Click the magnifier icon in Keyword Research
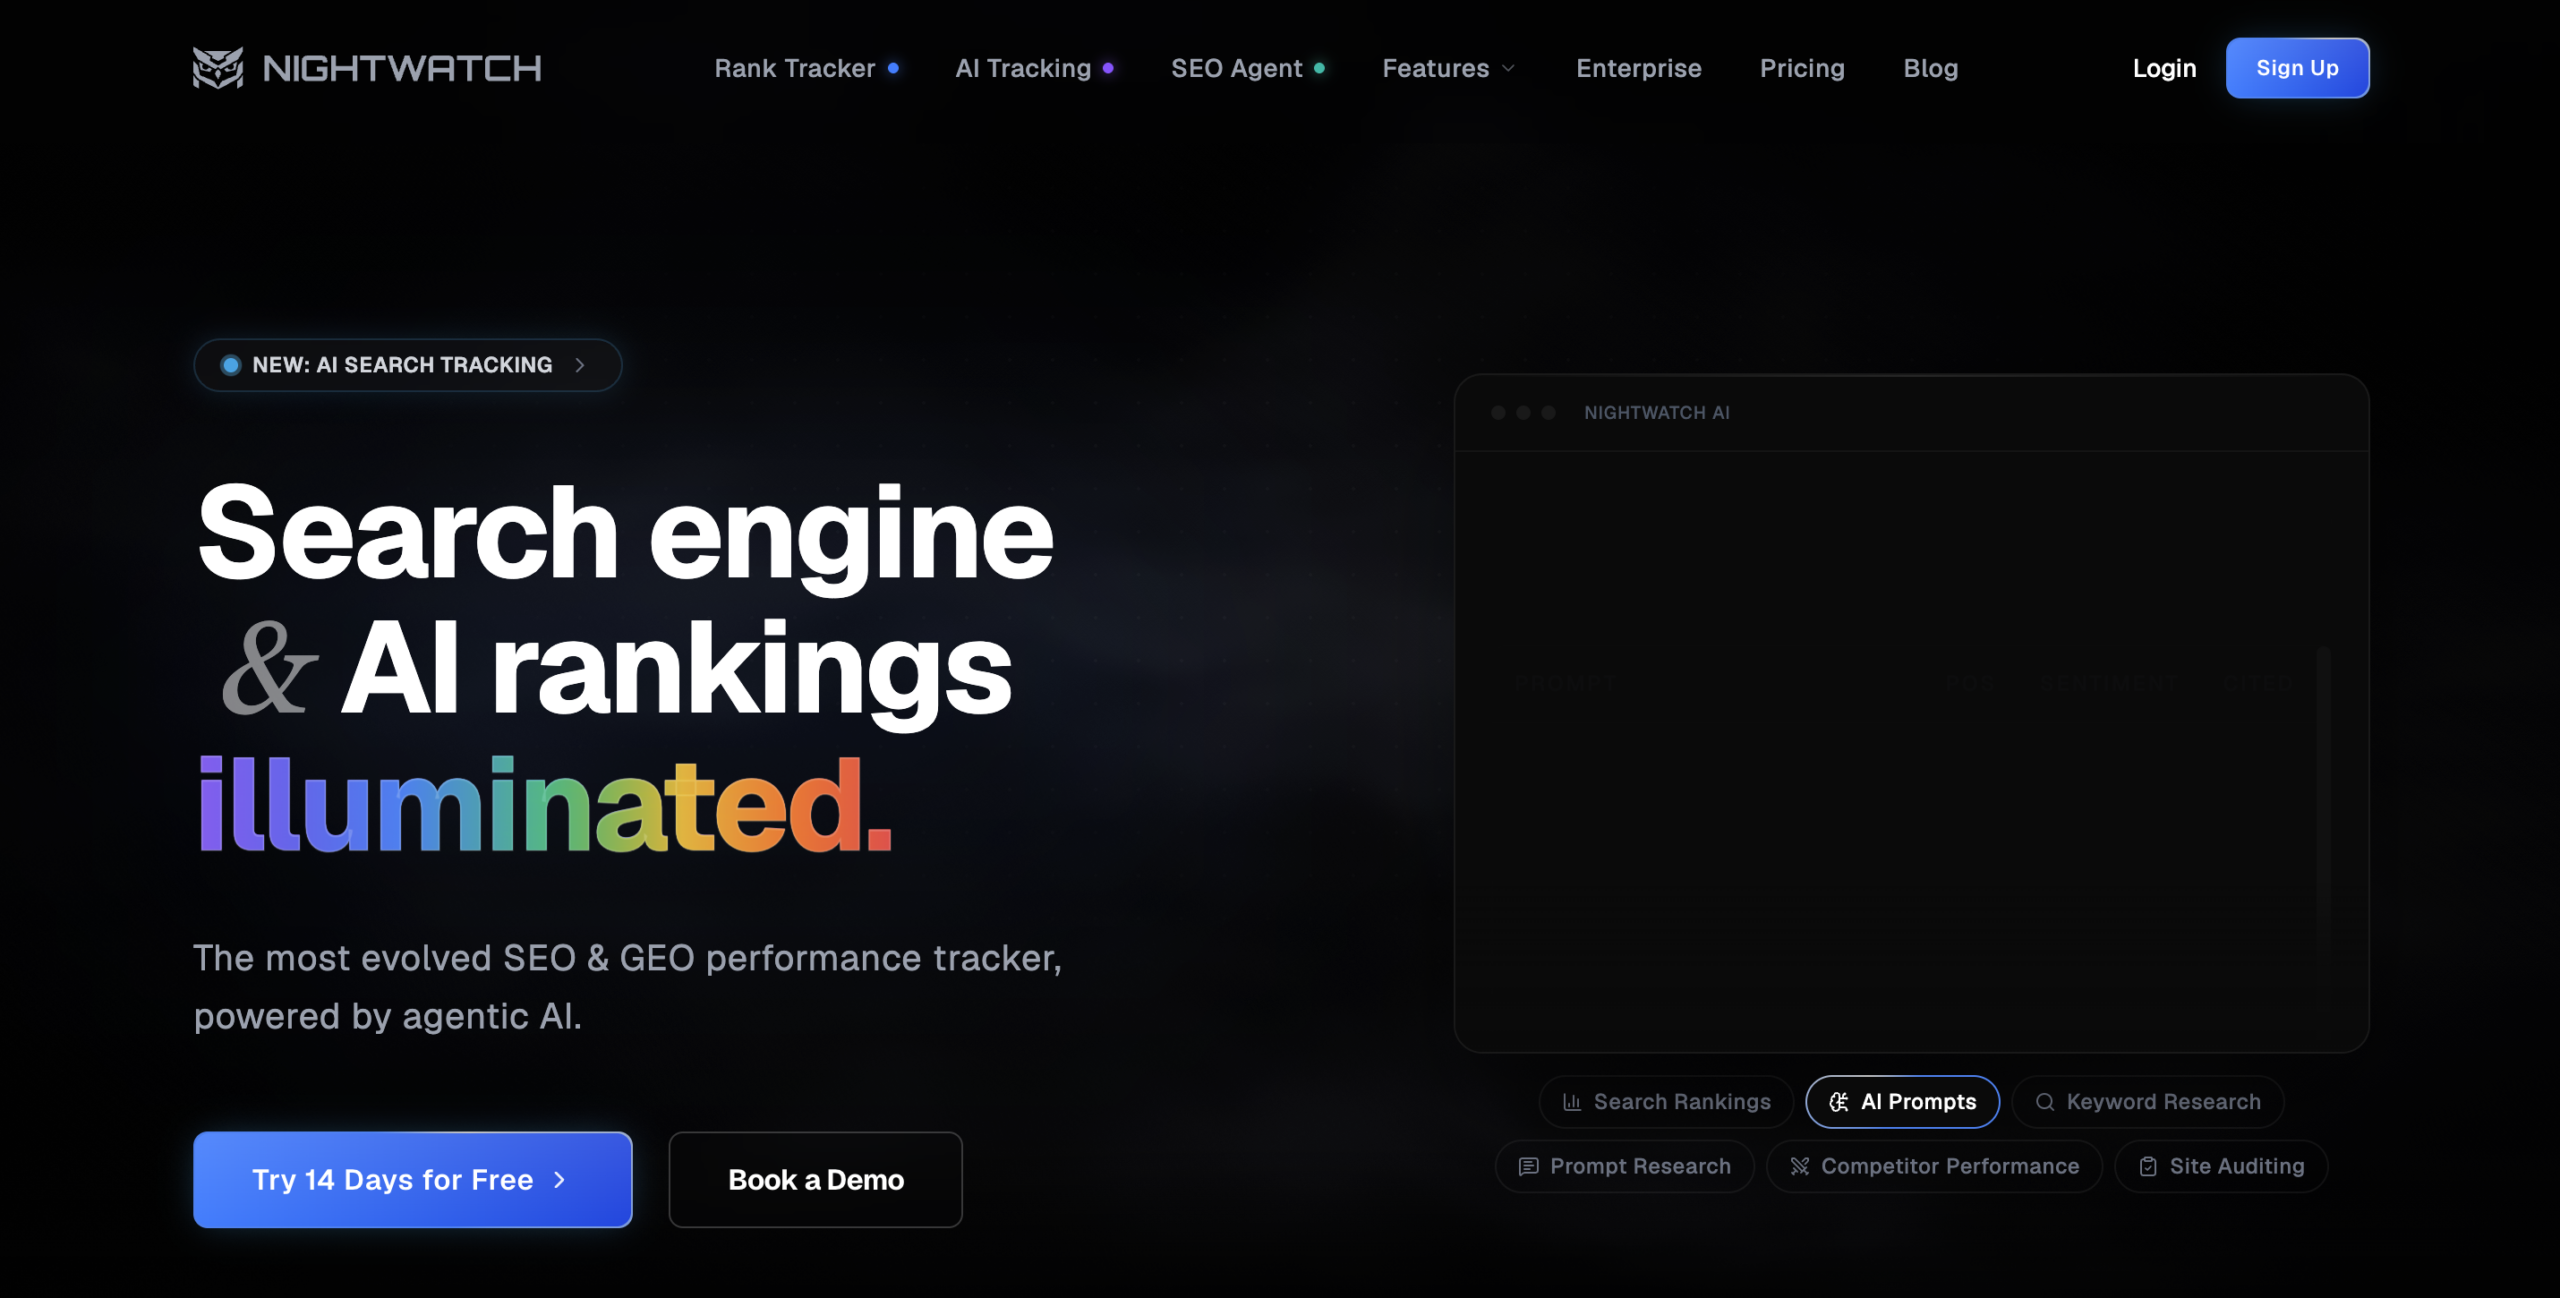 tap(2045, 1102)
